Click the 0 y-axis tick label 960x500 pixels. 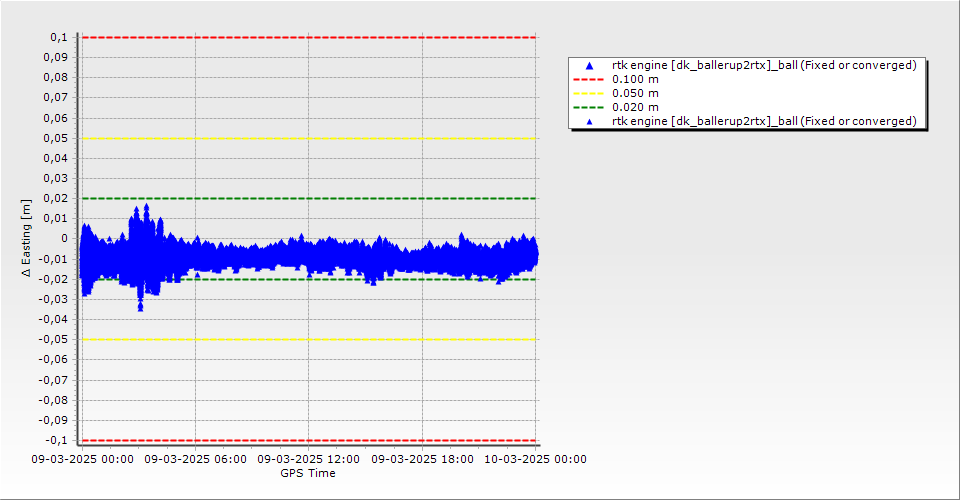[x=65, y=239]
